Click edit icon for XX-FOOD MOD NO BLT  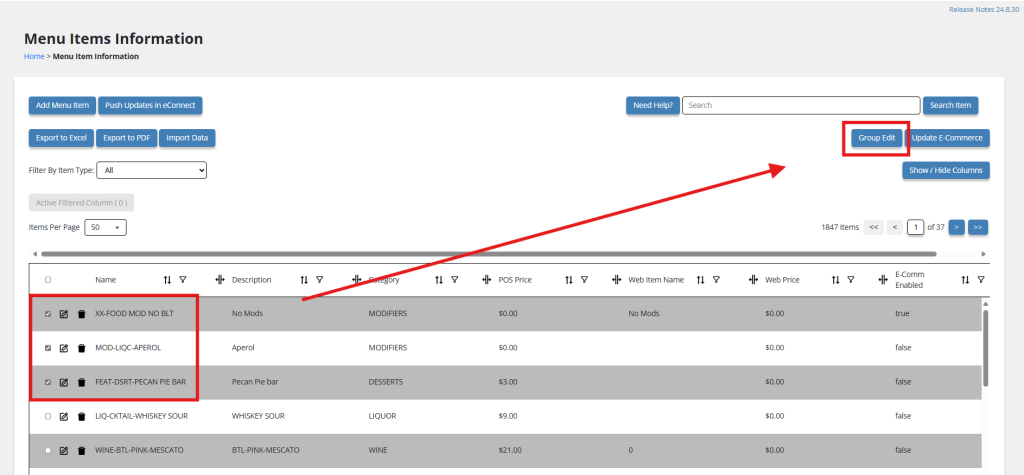point(64,314)
